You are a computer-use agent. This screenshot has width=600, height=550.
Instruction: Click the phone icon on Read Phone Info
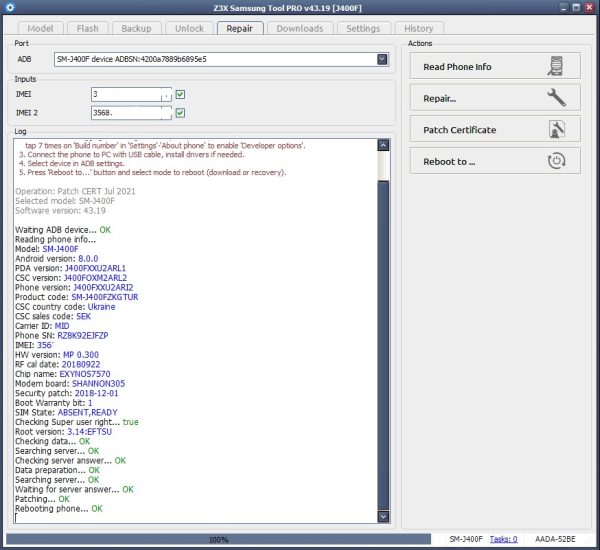(556, 66)
